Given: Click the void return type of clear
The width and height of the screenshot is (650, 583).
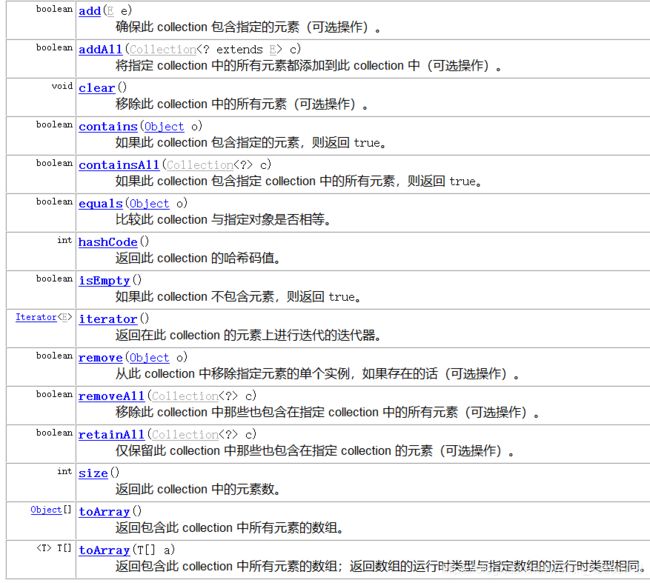Looking at the screenshot, I should 62,86.
